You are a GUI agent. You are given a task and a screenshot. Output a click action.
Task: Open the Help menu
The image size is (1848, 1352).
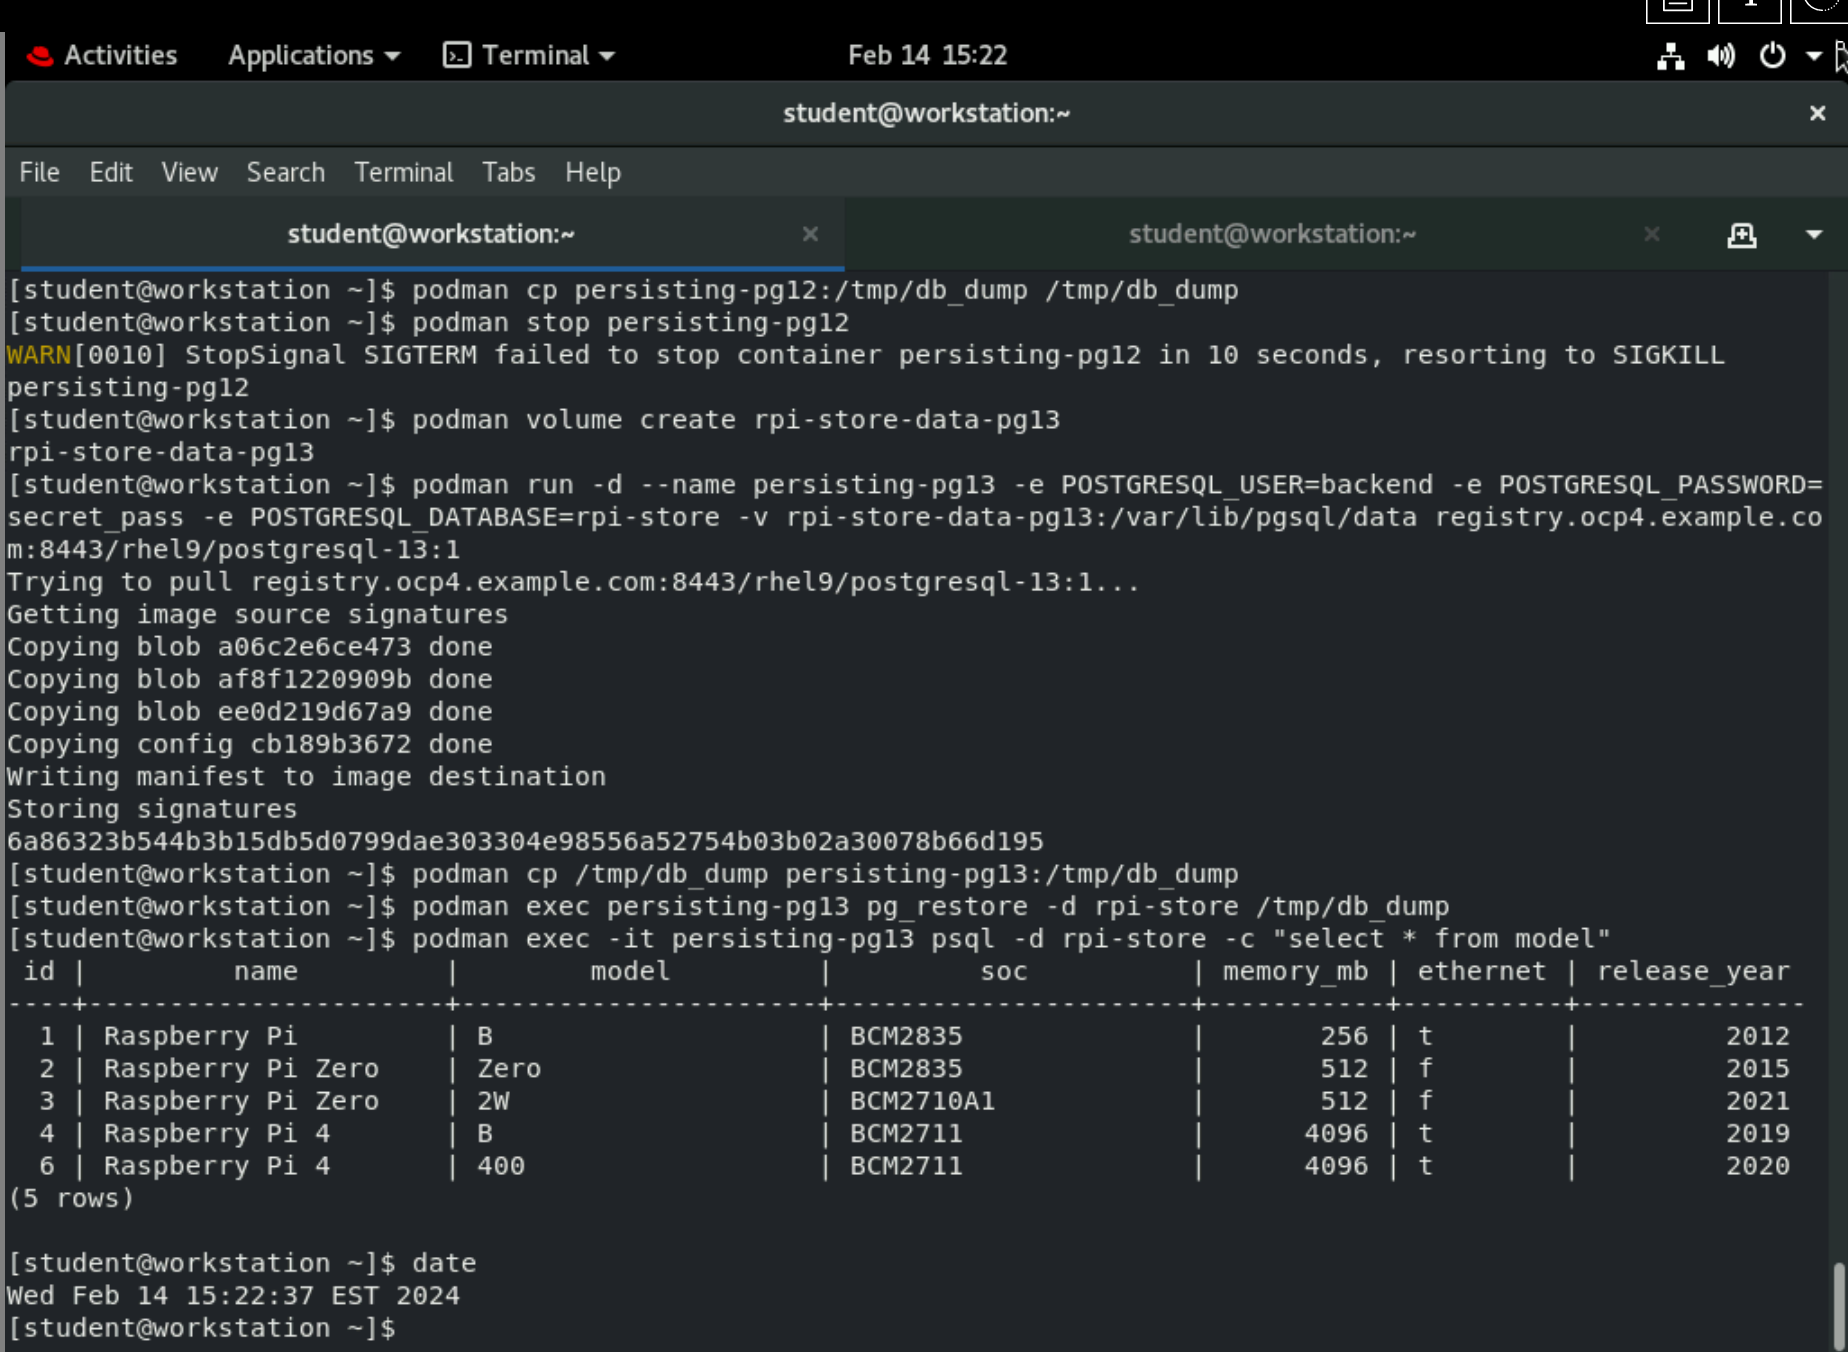coord(592,172)
